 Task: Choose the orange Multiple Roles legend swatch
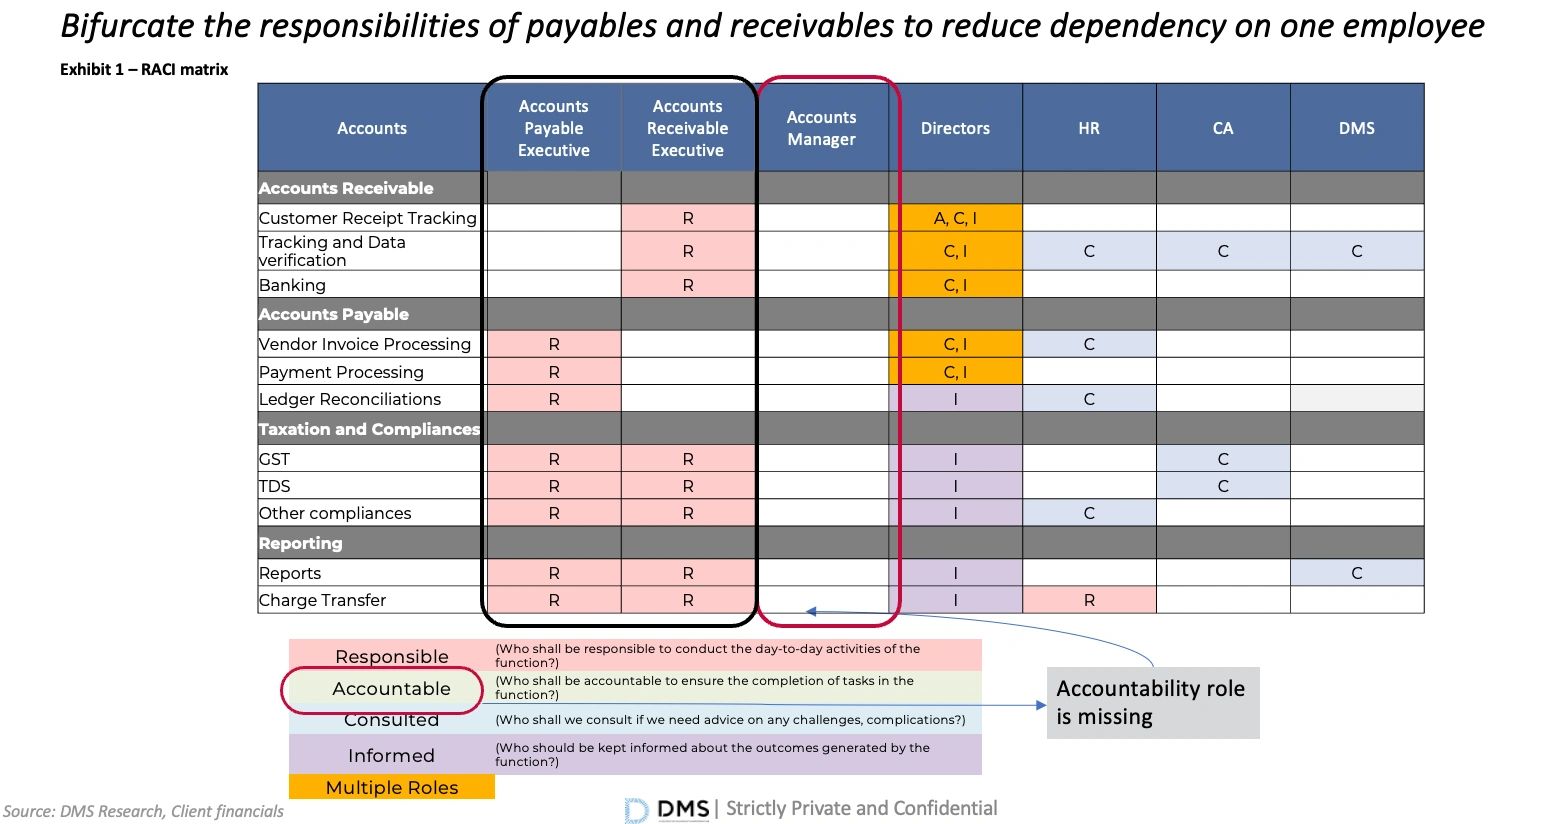tap(391, 787)
